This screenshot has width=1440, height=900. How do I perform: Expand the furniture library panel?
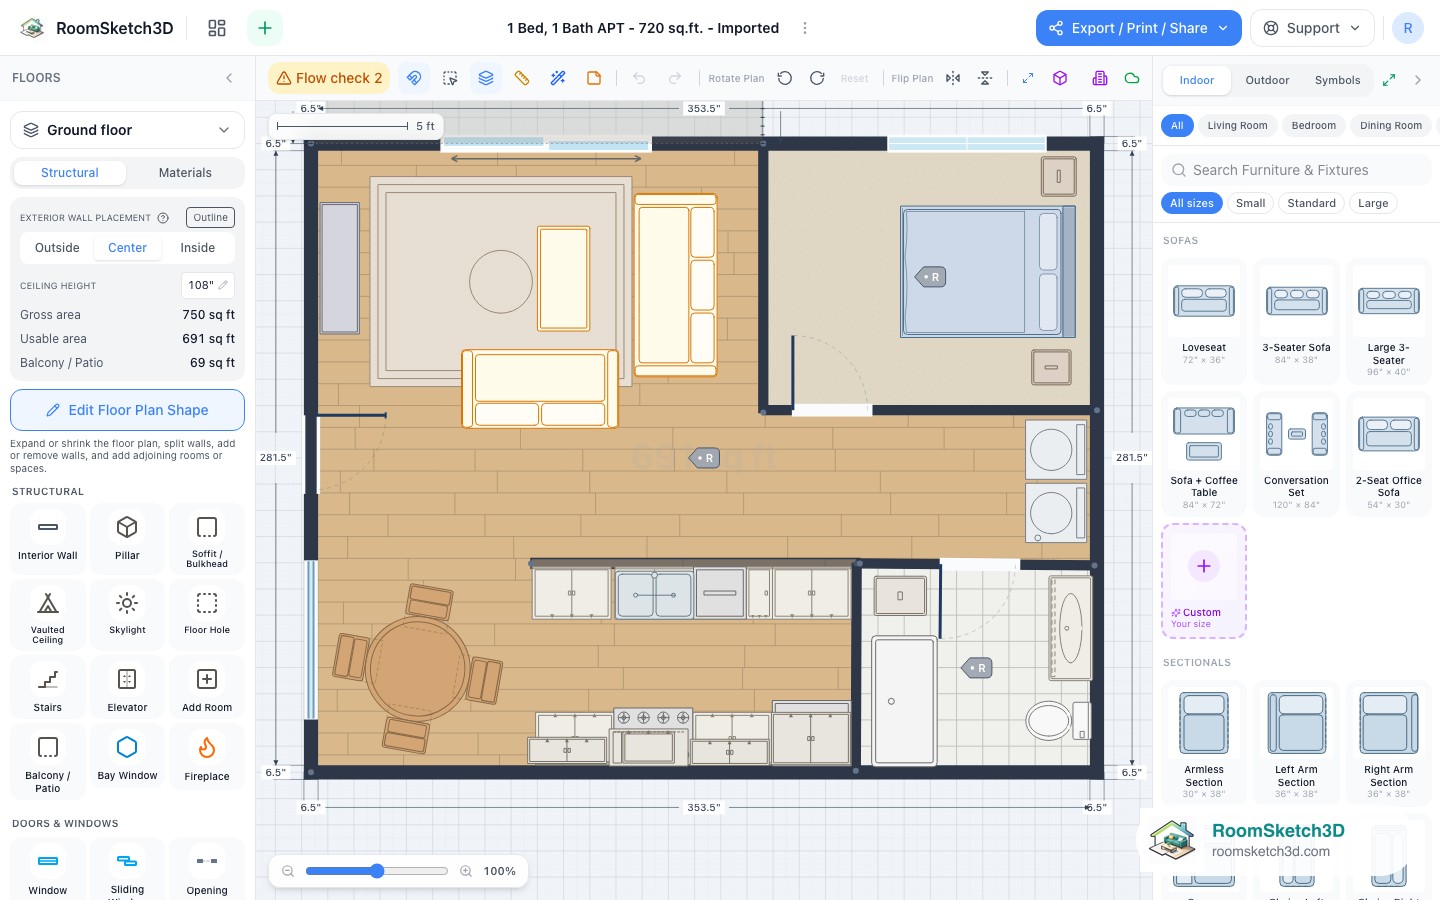[1389, 80]
